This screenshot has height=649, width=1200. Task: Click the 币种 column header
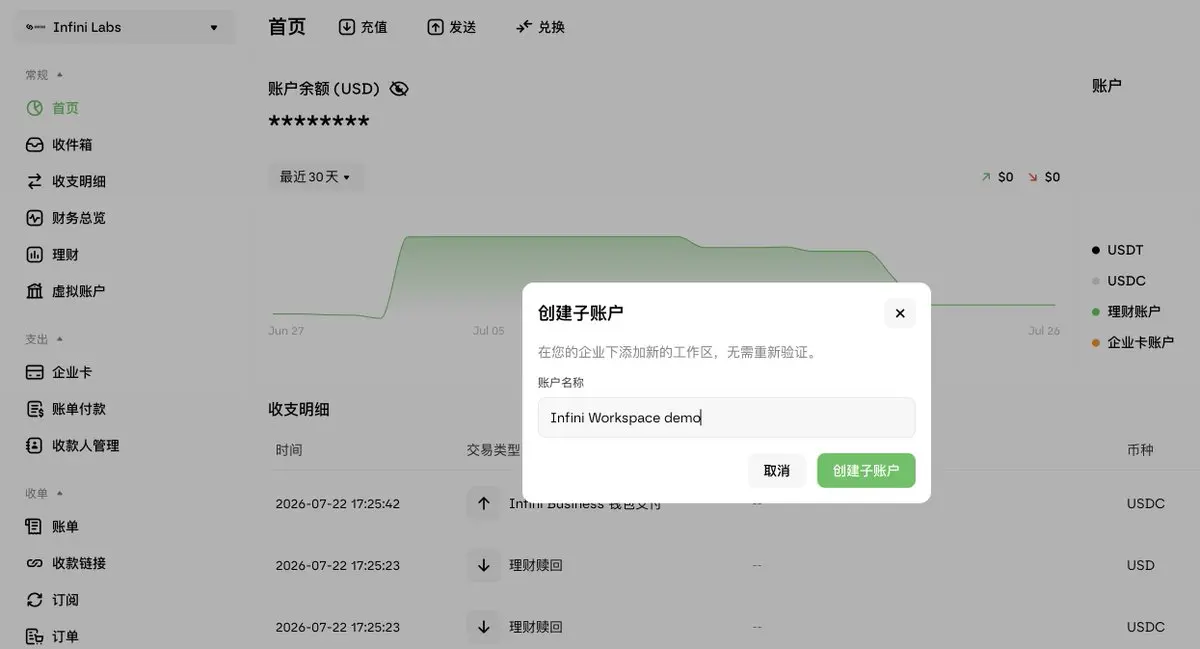1140,450
